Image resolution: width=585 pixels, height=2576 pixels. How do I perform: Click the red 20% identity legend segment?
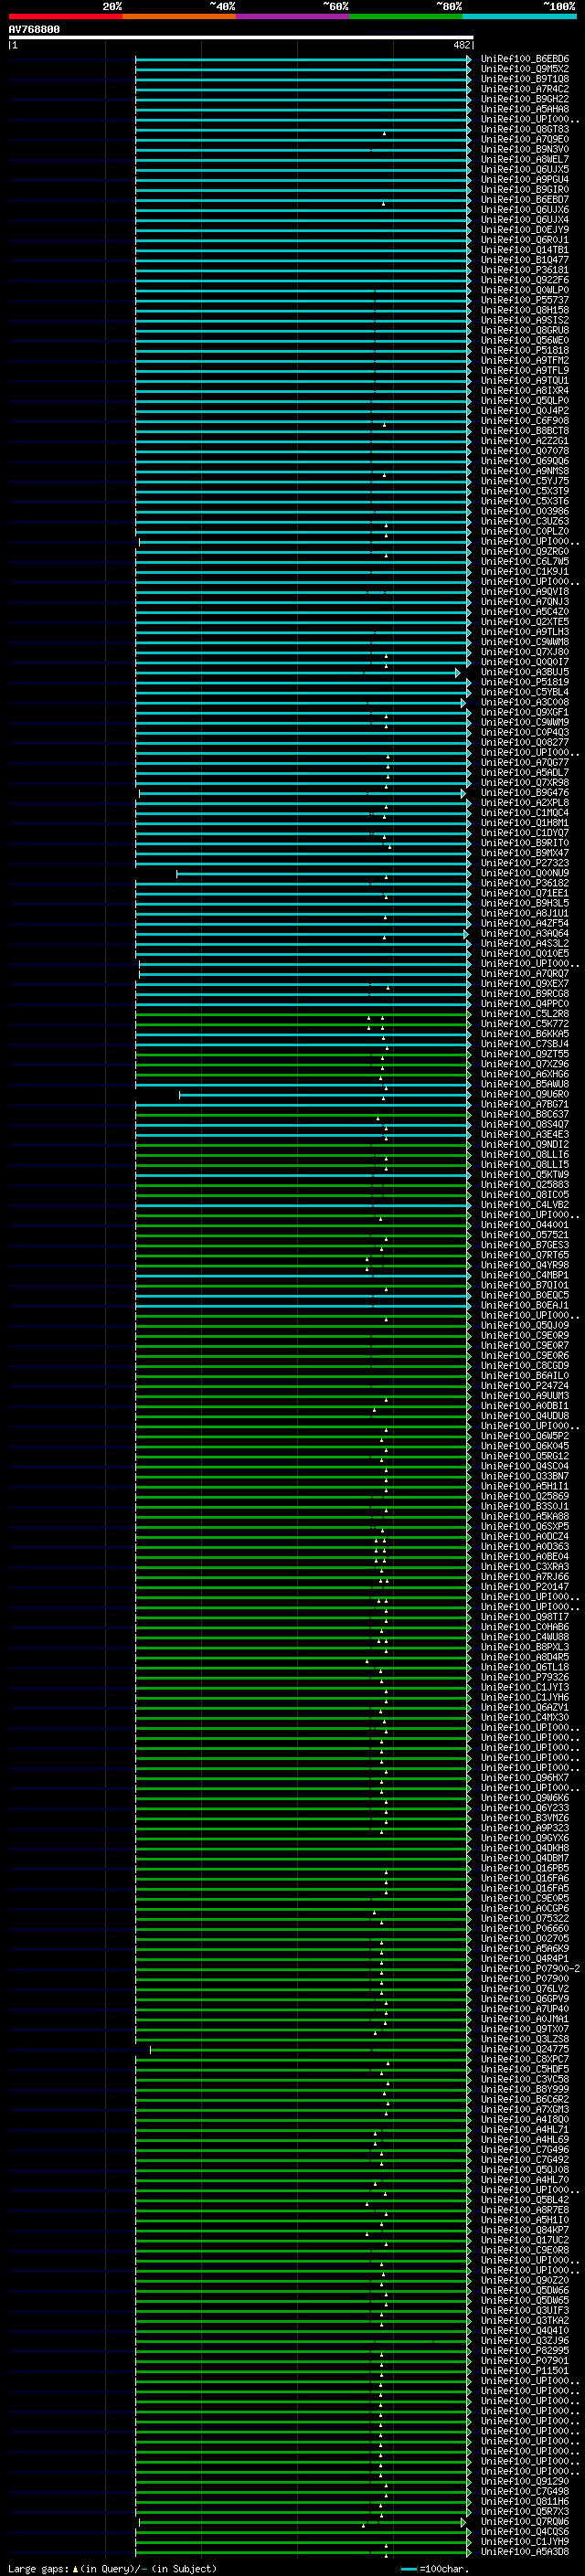65,16
